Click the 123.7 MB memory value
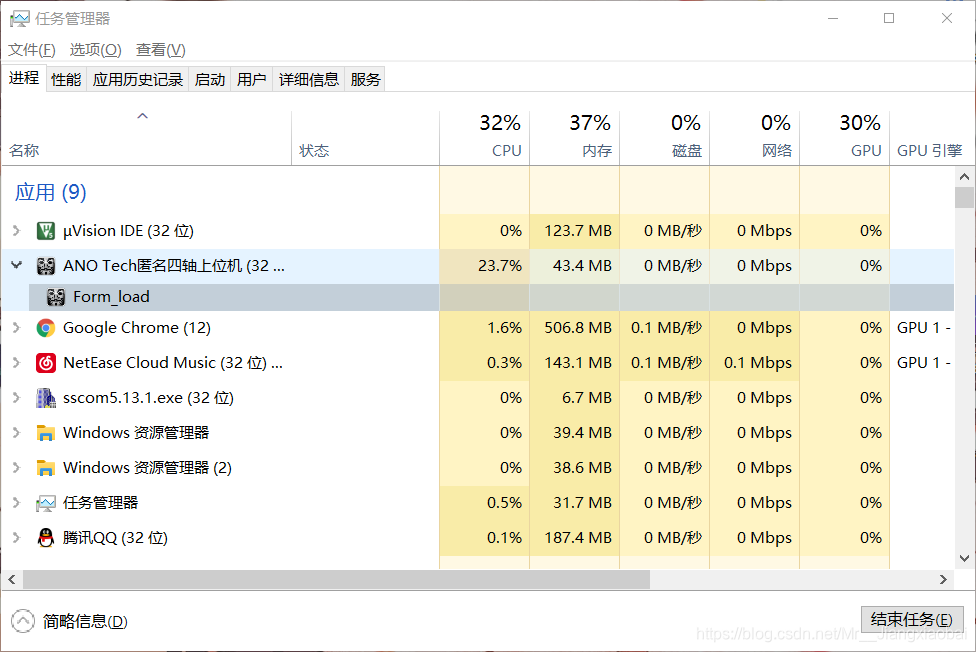Screen dimensions: 976x652 pos(578,231)
